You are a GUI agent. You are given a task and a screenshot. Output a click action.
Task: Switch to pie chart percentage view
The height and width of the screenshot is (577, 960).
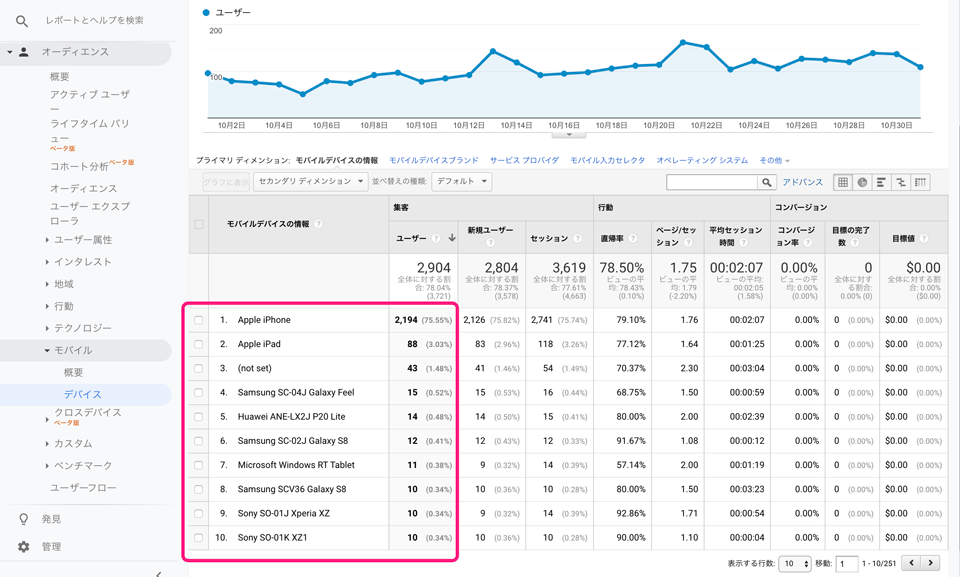click(862, 182)
